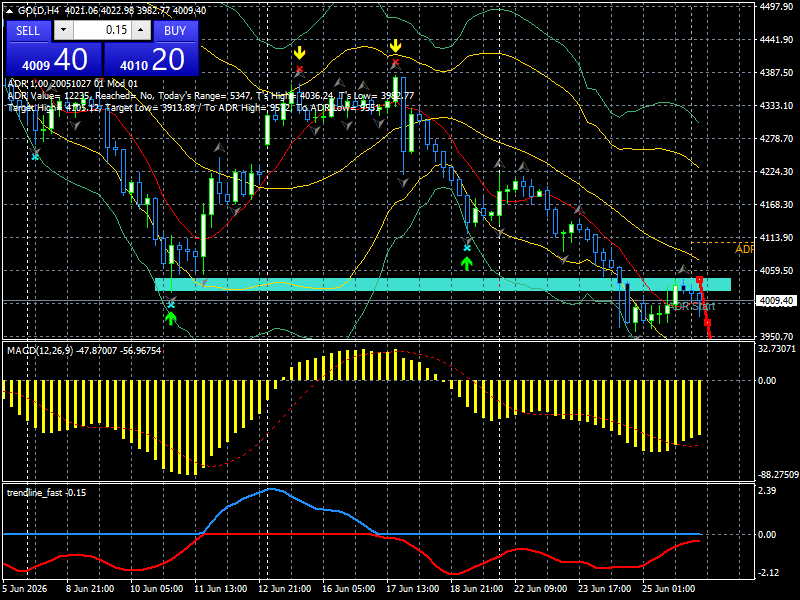Click the BUY button
Image resolution: width=800 pixels, height=600 pixels.
(x=174, y=31)
